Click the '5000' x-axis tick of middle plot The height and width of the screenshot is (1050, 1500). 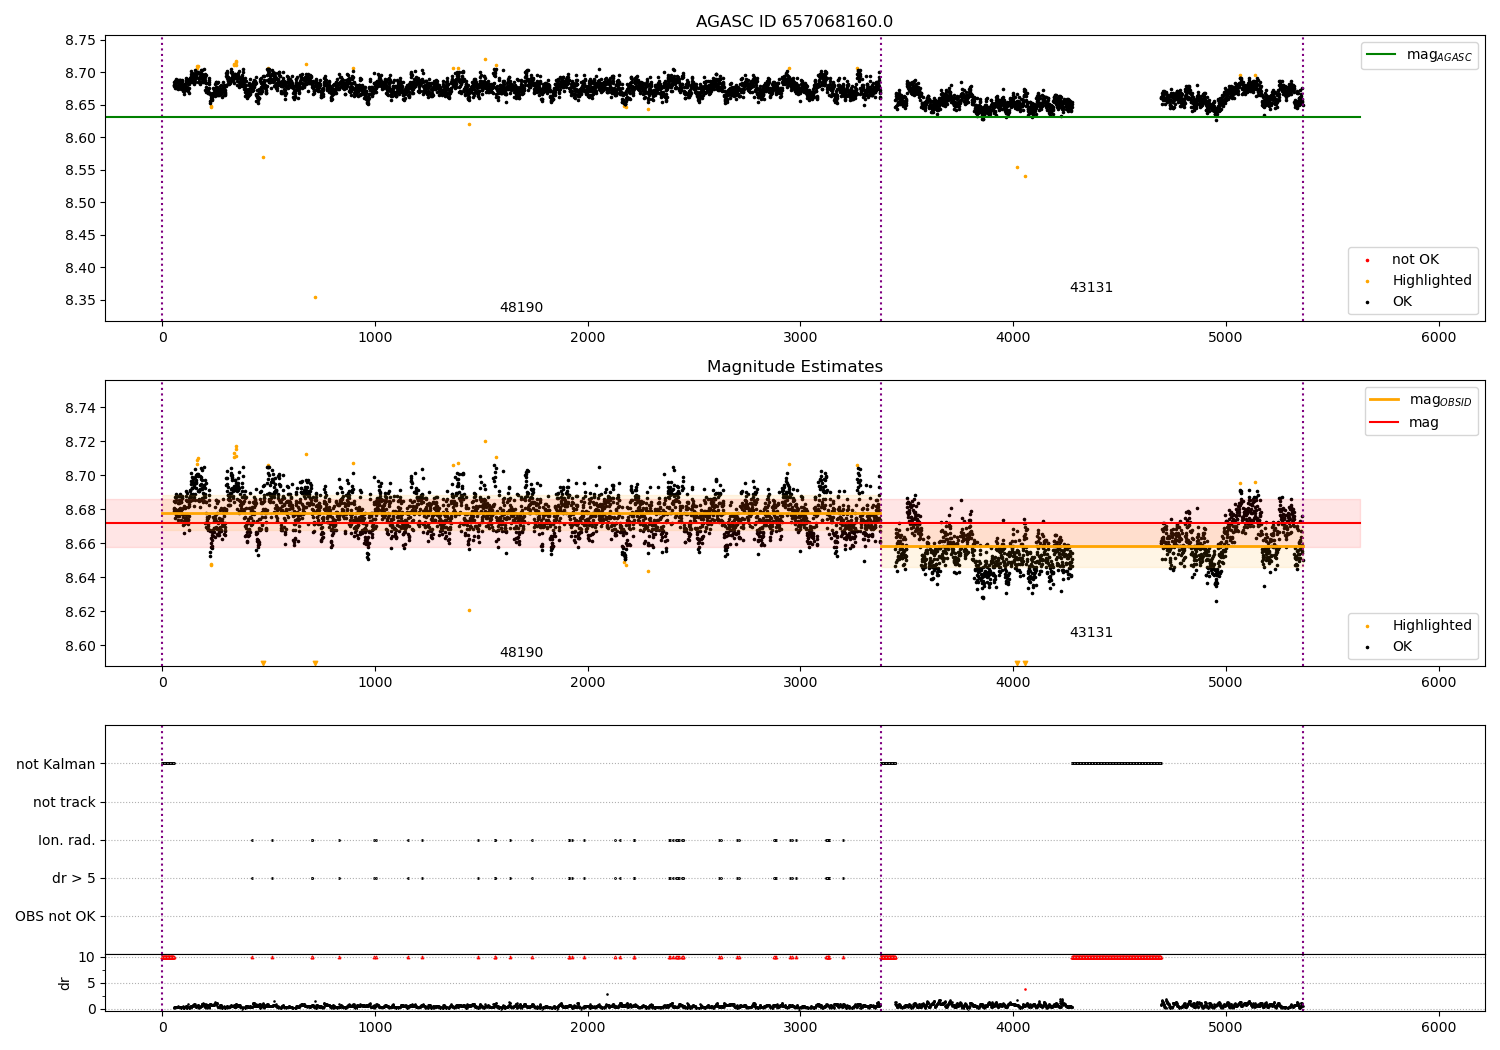point(1226,683)
